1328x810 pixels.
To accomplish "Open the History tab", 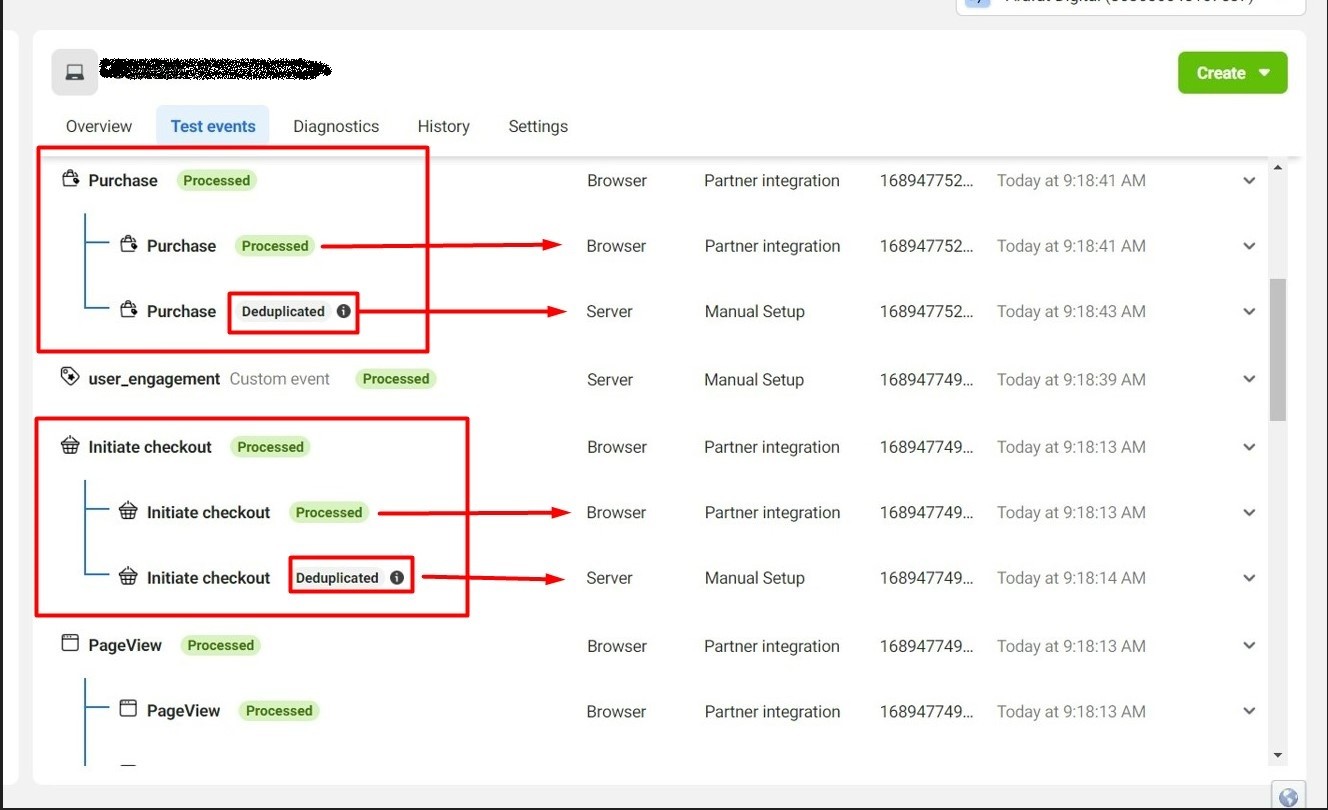I will 443,126.
